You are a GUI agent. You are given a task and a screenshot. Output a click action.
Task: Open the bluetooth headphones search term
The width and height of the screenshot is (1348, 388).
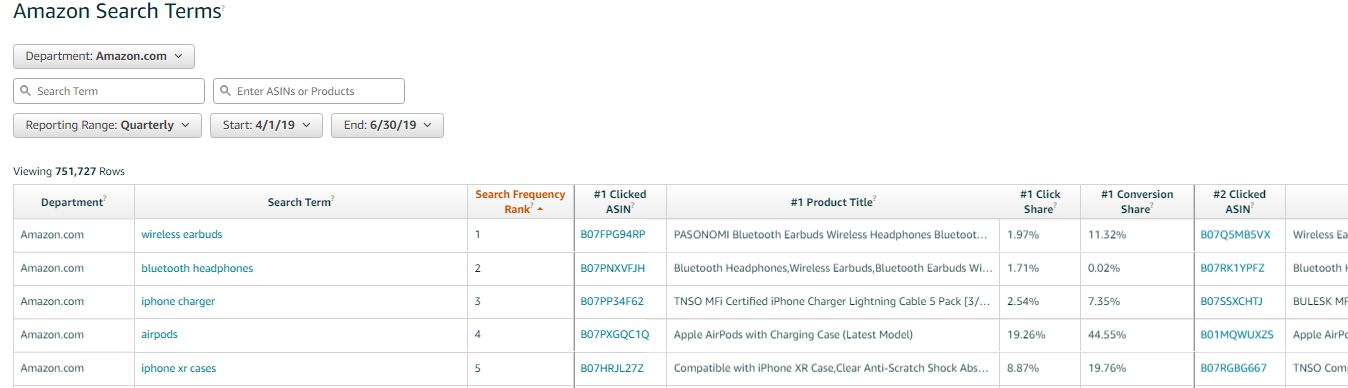[197, 269]
